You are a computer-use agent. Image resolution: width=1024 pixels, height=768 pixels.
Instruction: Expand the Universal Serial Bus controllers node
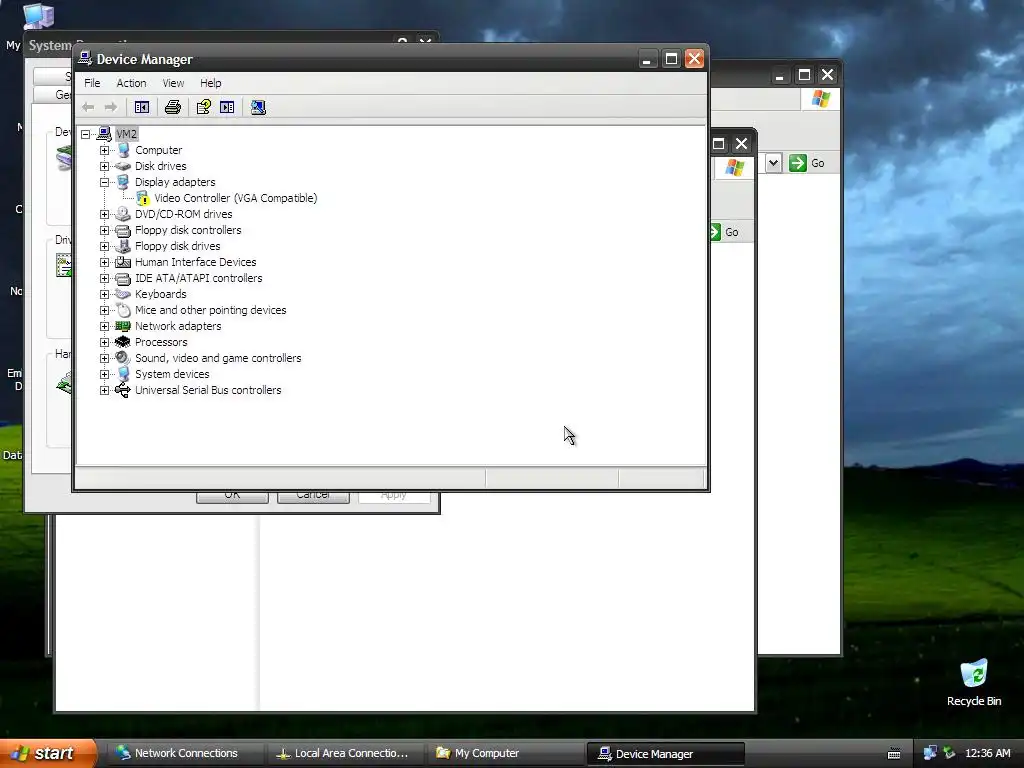point(104,390)
